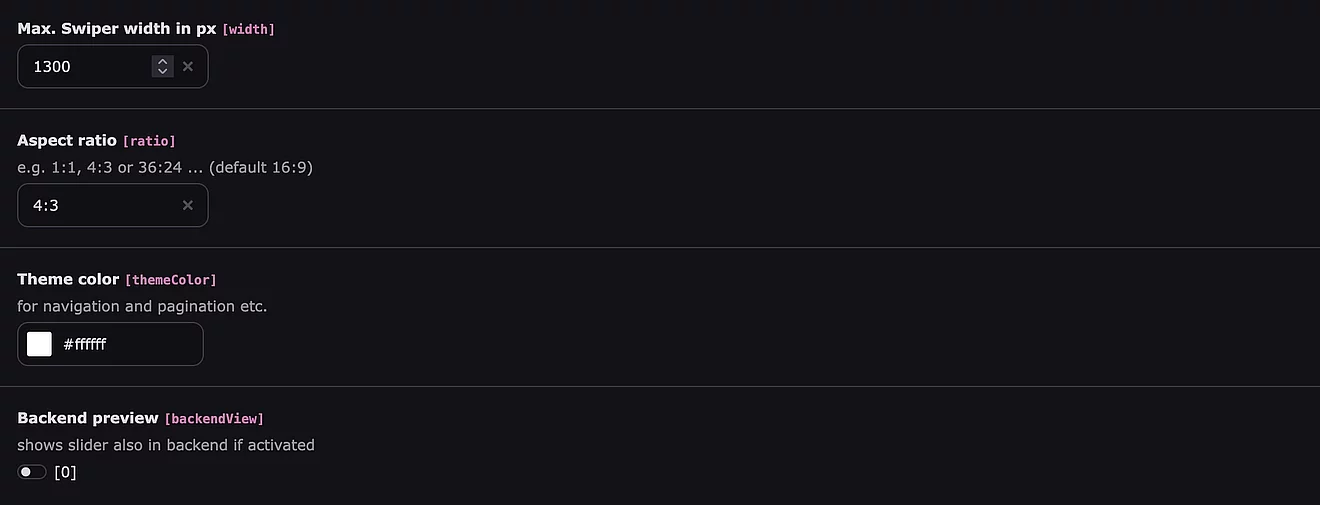
Task: Click the pink [ratio] field tag
Action: 149,141
